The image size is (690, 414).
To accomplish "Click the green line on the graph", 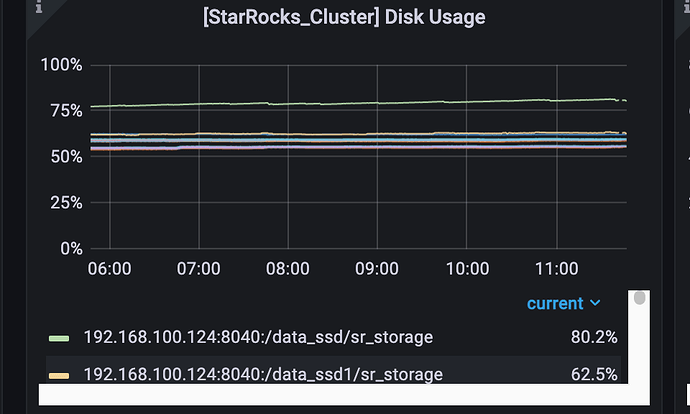I will (x=359, y=103).
